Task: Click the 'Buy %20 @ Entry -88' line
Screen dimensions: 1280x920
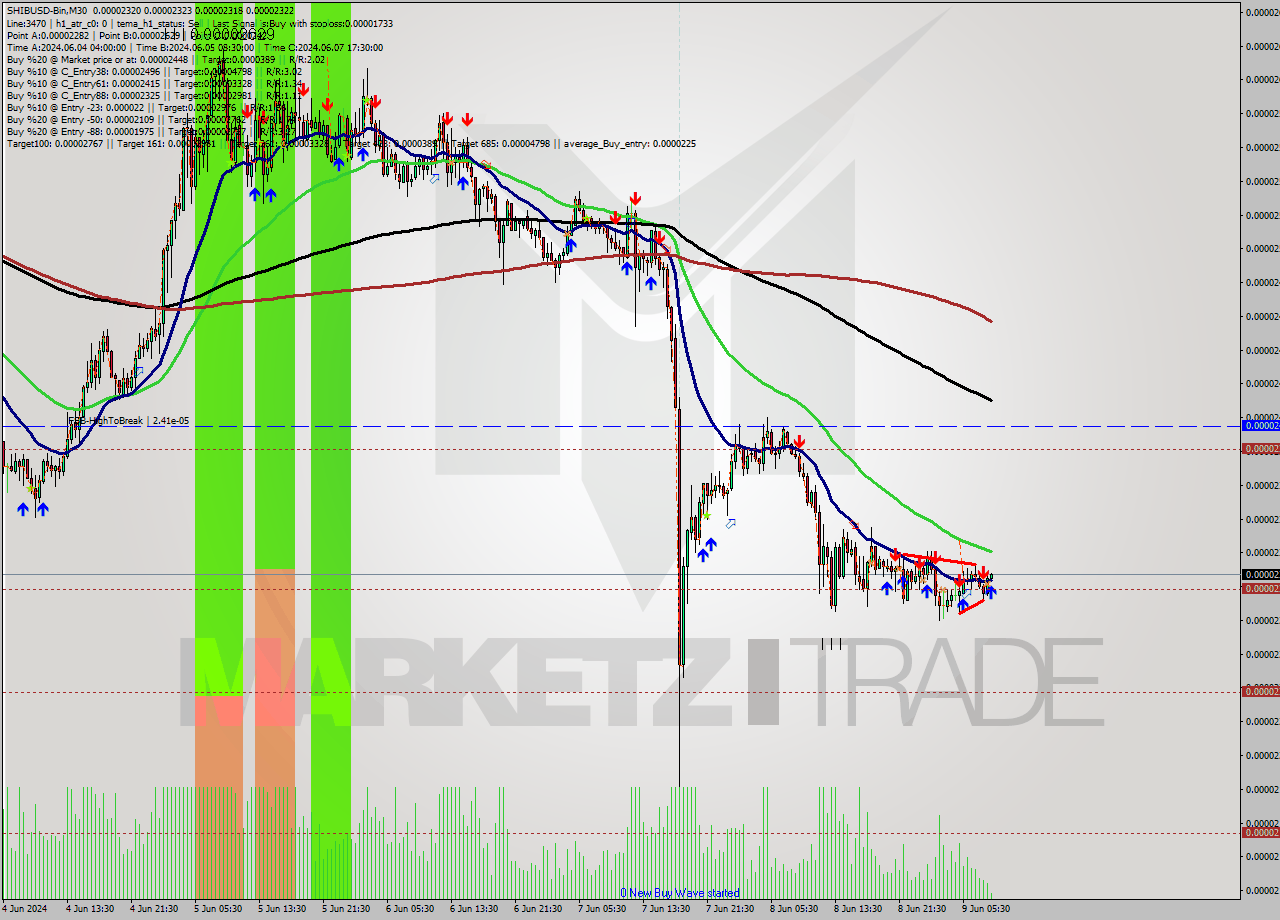Action: point(152,131)
